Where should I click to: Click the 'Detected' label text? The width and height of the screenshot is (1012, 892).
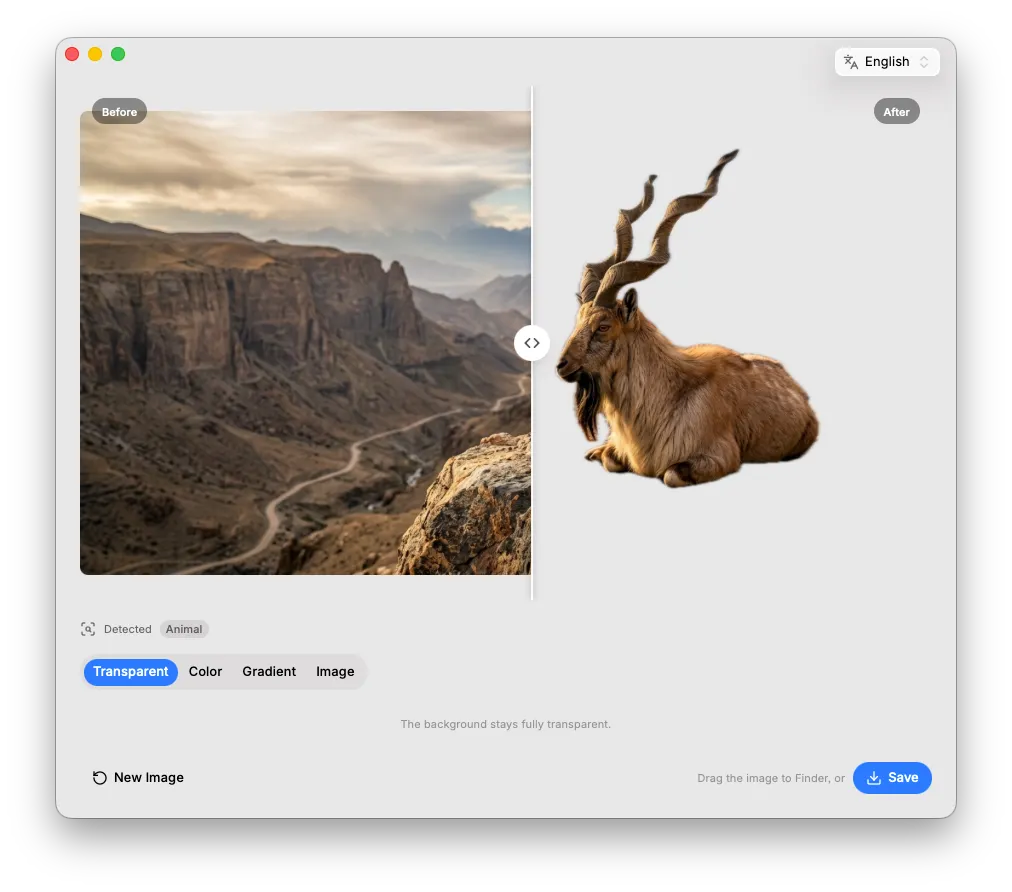[x=128, y=629]
